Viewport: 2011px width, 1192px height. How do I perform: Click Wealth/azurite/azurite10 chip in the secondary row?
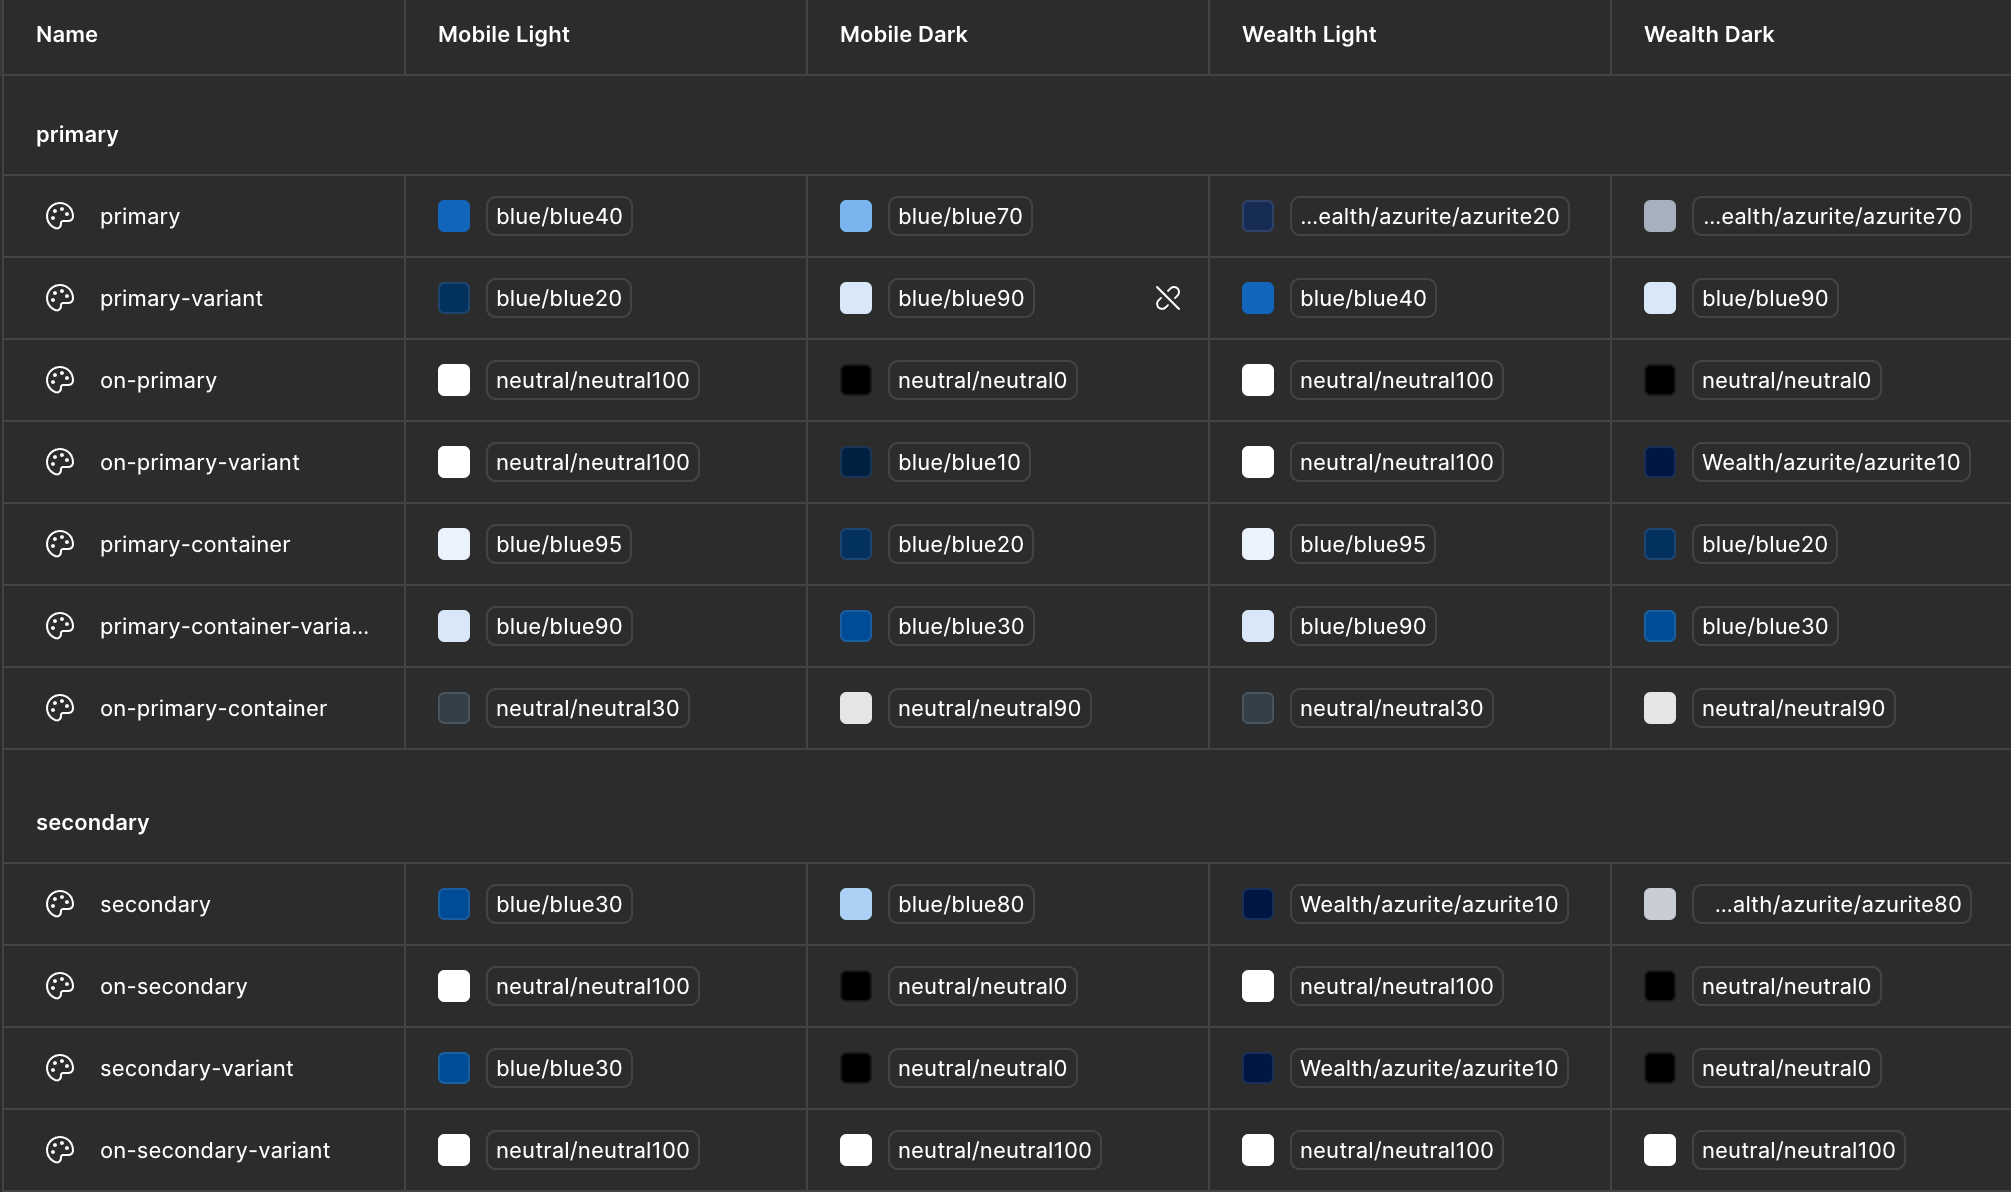tap(1428, 904)
